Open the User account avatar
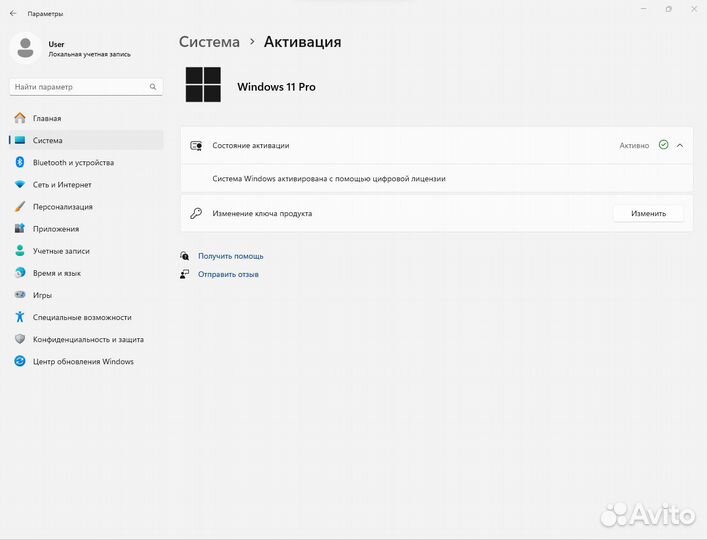The height and width of the screenshot is (540, 707). [x=25, y=48]
